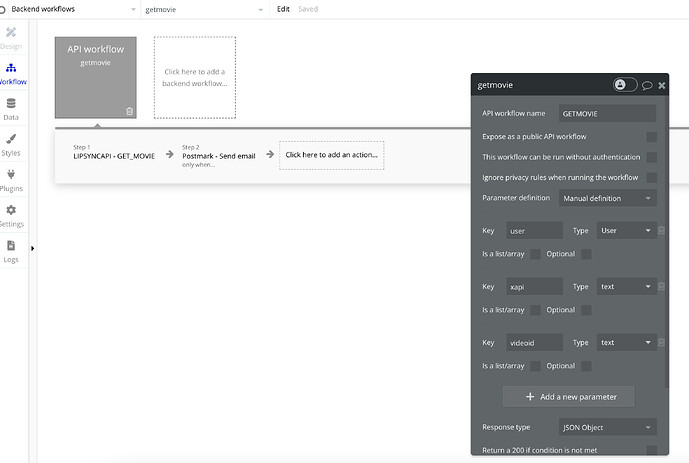
Task: Select the API workflow getmovie block
Action: pyautogui.click(x=95, y=77)
